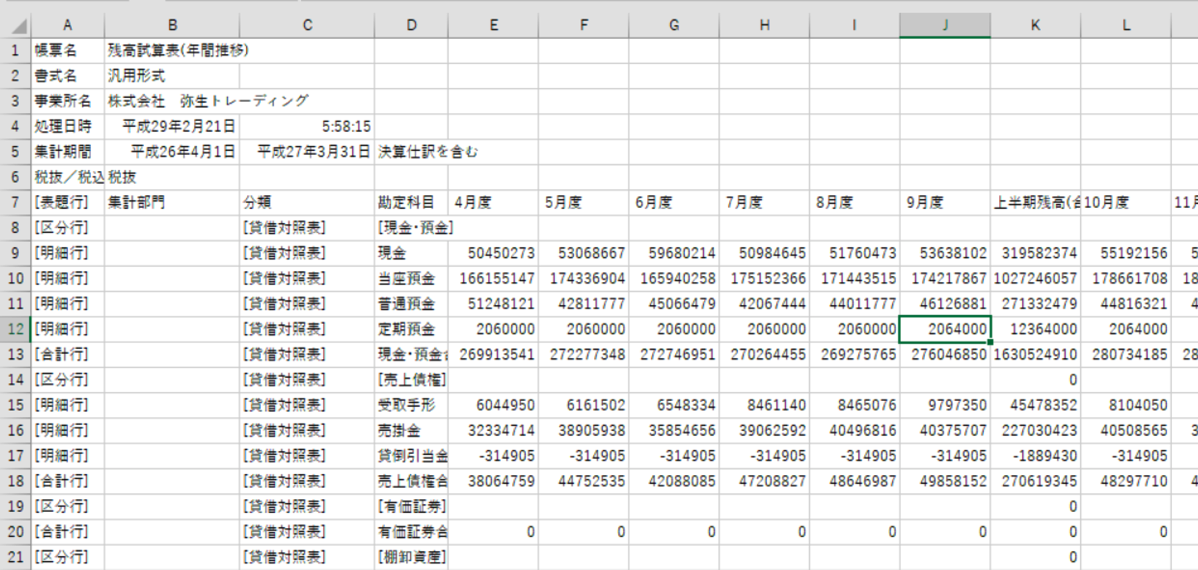Viewport: 1198px width, 570px height.
Task: Select column K header
Action: 1035,25
